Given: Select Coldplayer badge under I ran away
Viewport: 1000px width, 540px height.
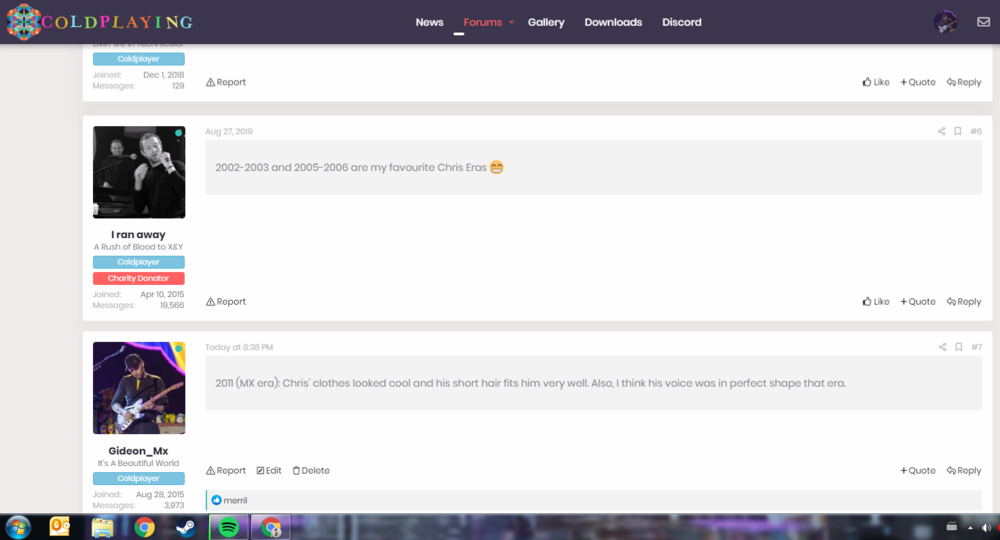Looking at the screenshot, I should point(138,262).
